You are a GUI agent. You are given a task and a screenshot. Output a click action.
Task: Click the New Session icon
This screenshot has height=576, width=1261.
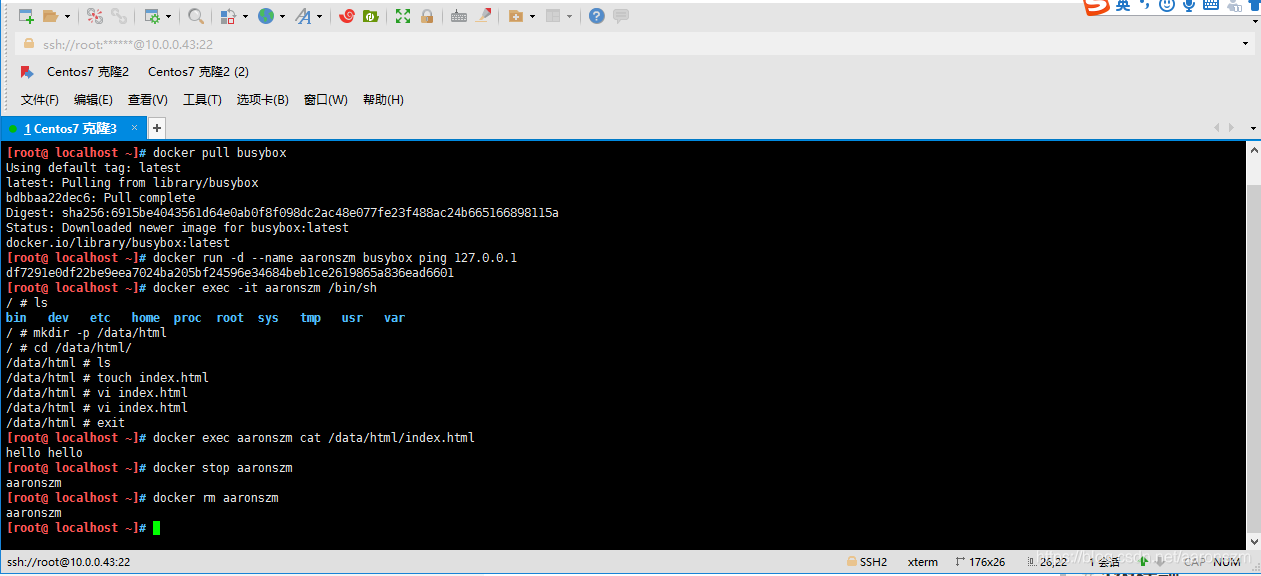coord(27,16)
